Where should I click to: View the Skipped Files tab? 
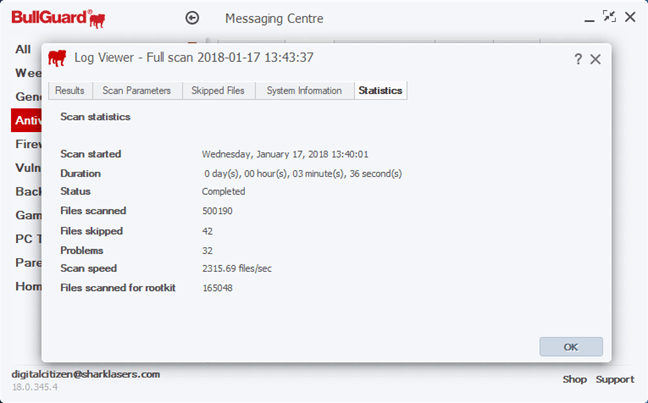pyautogui.click(x=218, y=90)
